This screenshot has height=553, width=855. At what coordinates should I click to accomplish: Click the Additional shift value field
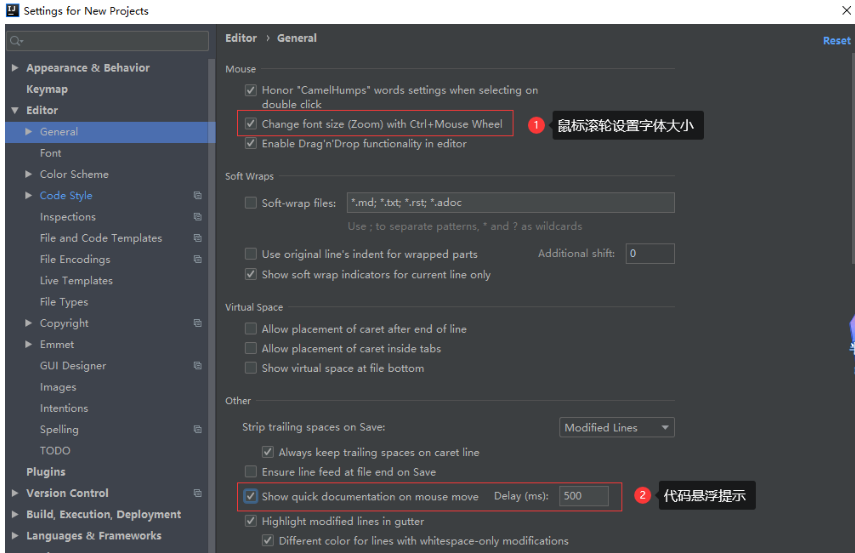point(650,254)
